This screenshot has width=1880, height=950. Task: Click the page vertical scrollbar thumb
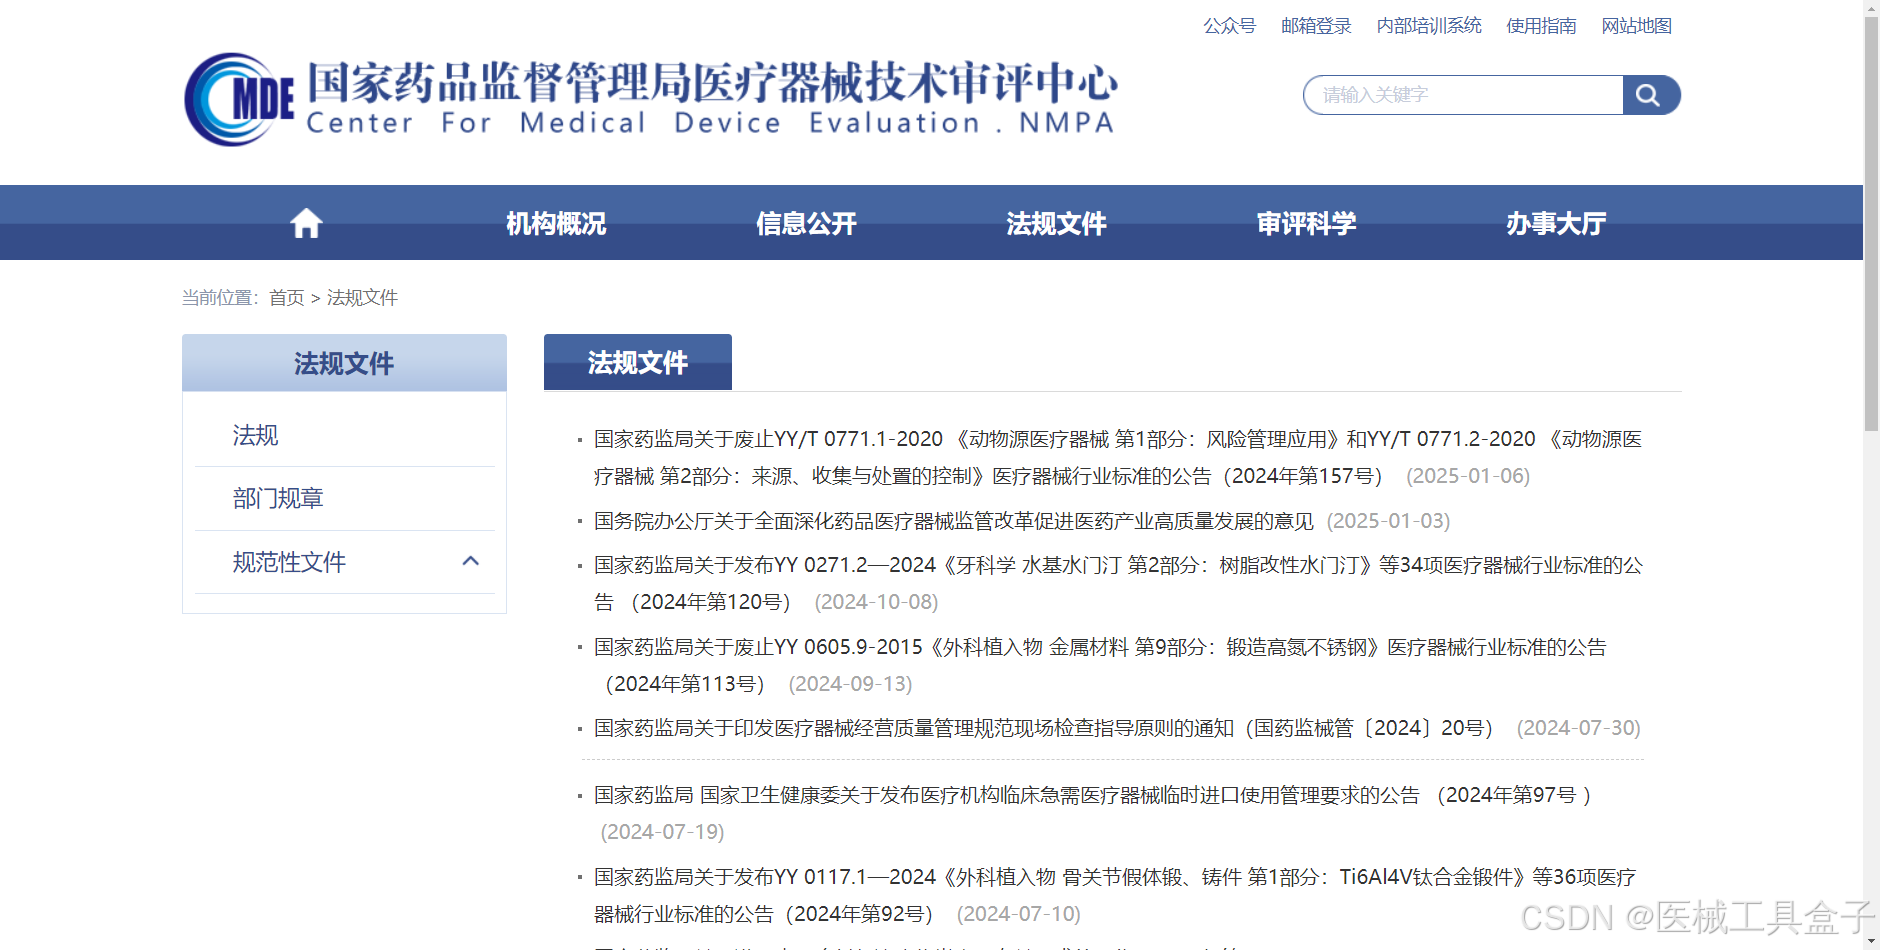click(1871, 223)
